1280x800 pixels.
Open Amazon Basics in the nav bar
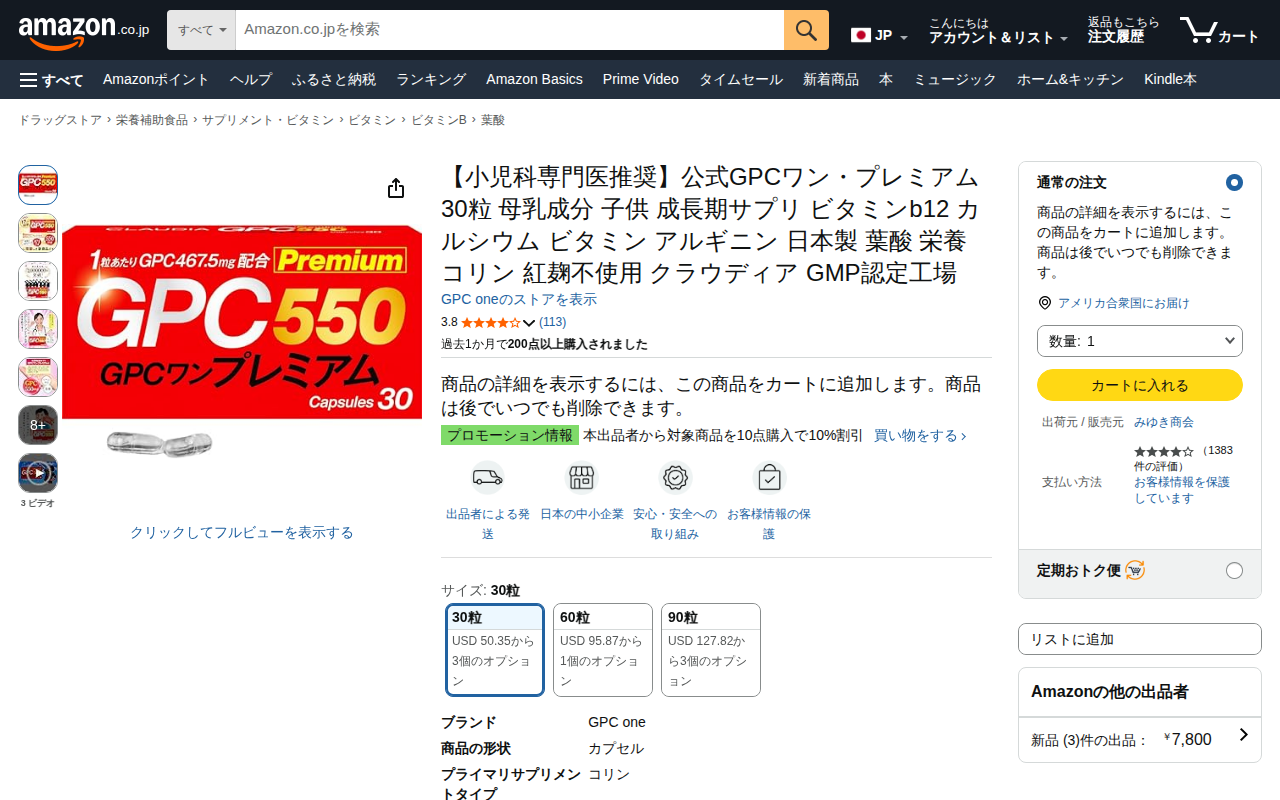pos(534,80)
